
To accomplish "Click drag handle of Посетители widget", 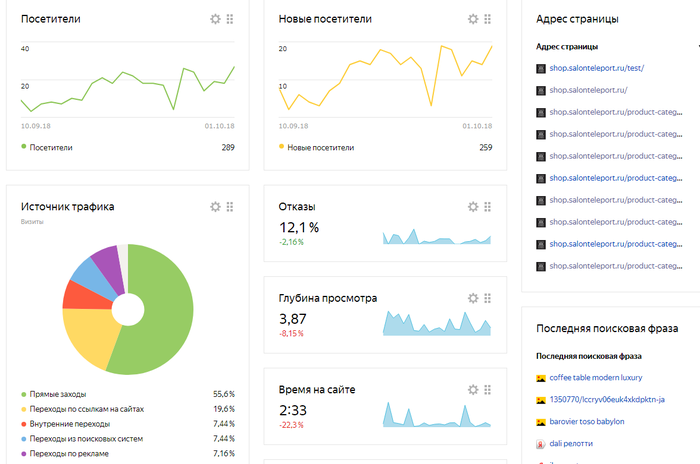I will coord(230,19).
